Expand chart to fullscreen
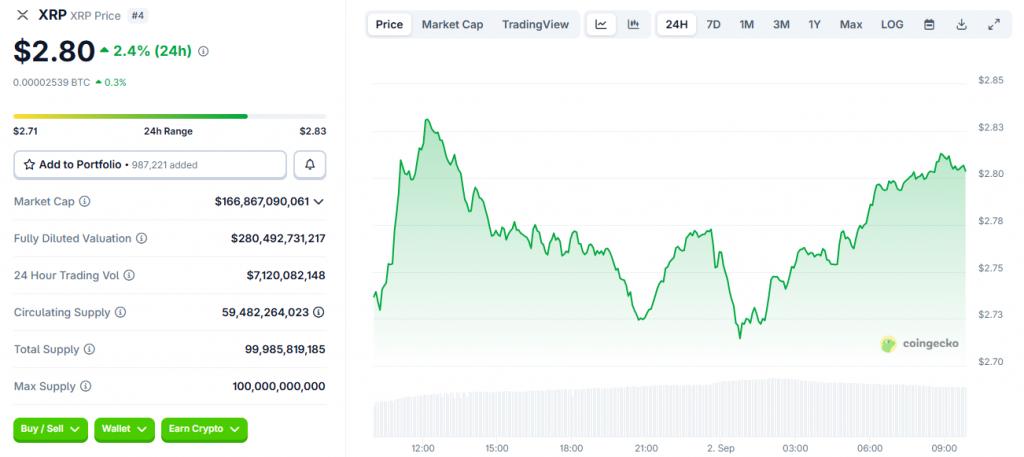 pyautogui.click(x=993, y=24)
